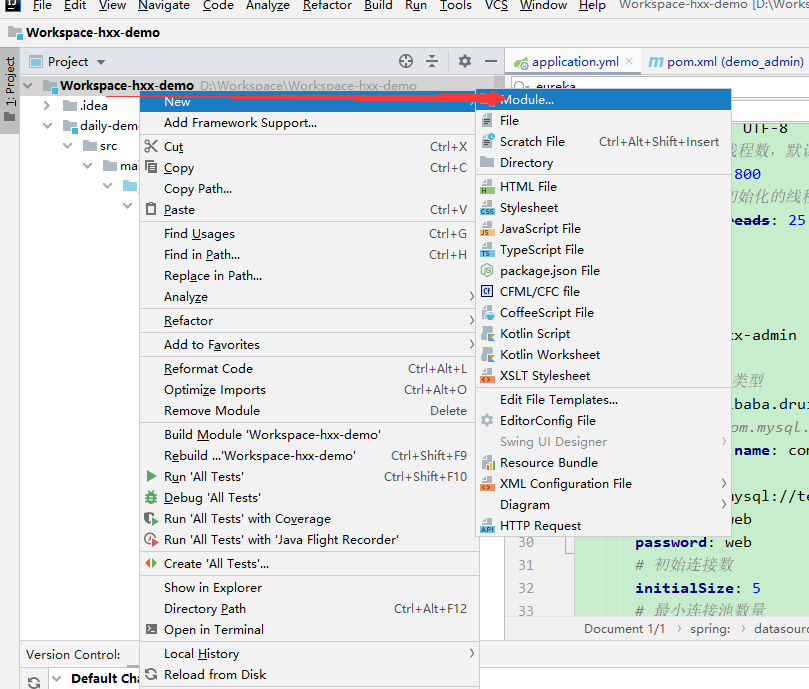Expand XML Configuration File submenu
This screenshot has width=809, height=689.
[x=604, y=484]
